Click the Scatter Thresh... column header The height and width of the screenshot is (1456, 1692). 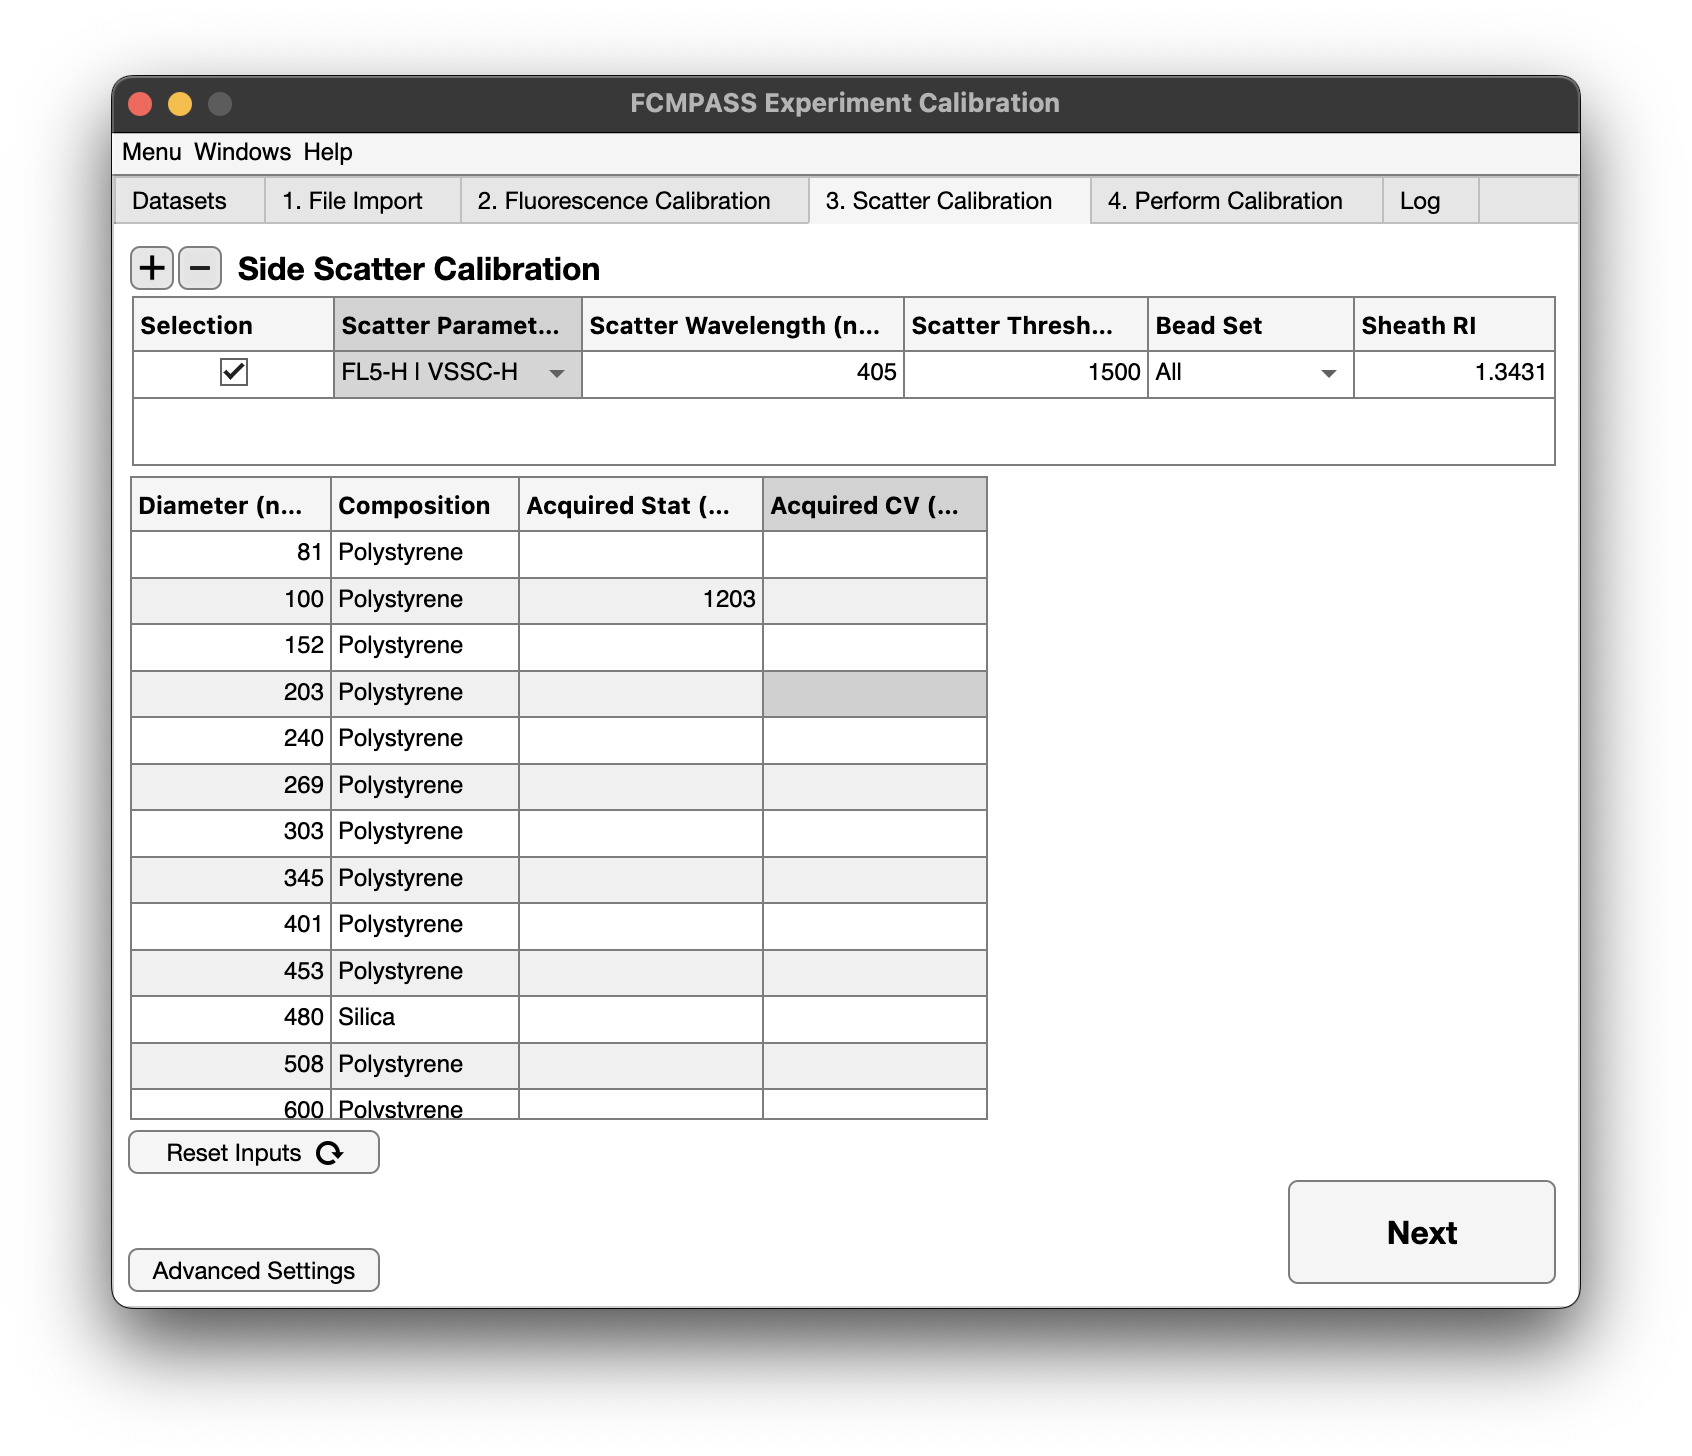tap(1025, 325)
